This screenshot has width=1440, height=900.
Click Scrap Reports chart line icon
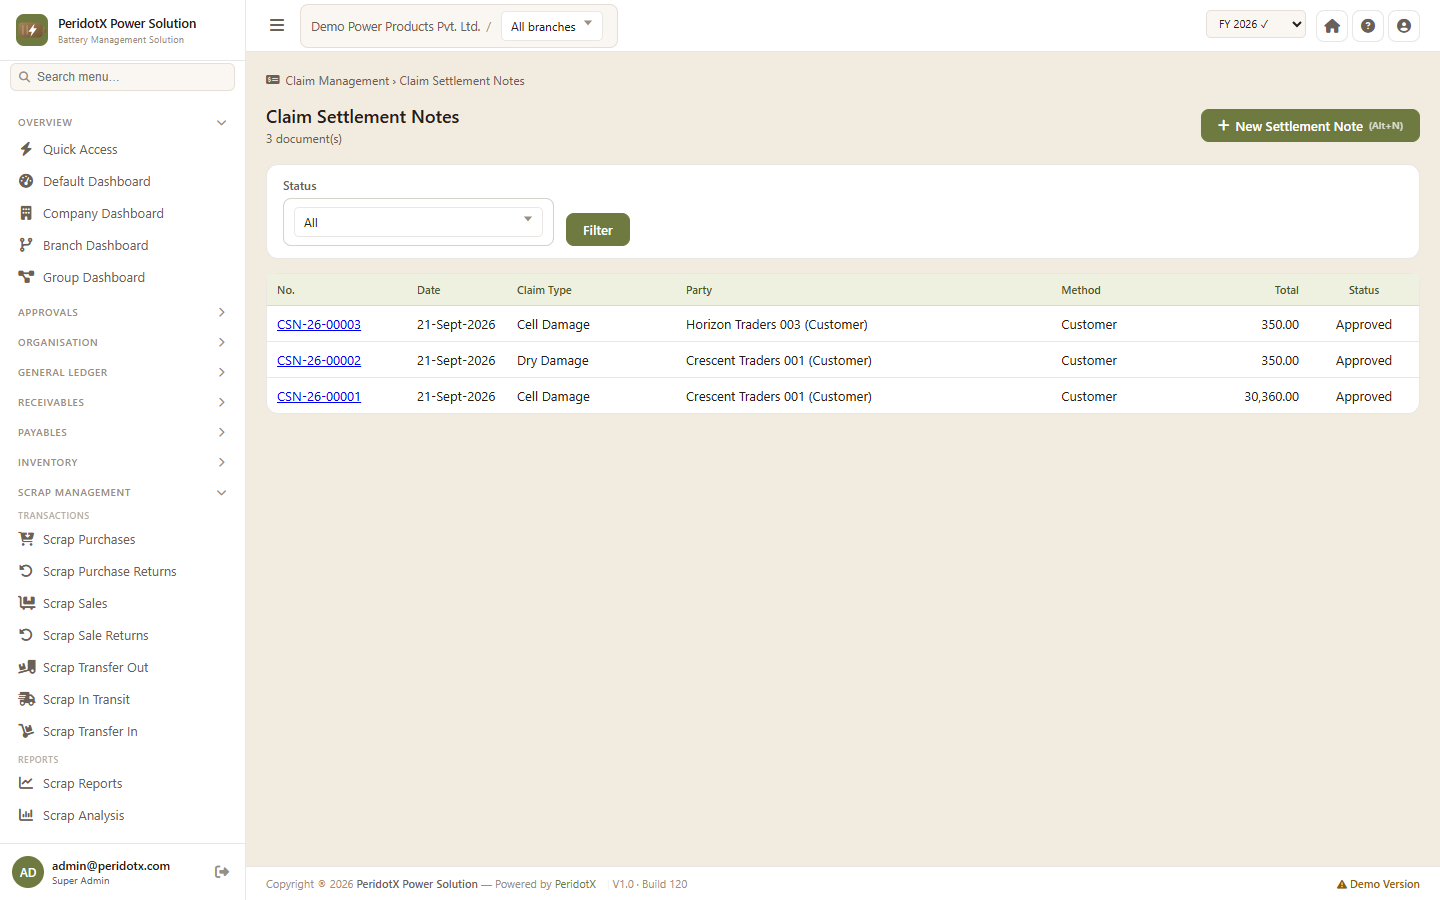tap(26, 783)
